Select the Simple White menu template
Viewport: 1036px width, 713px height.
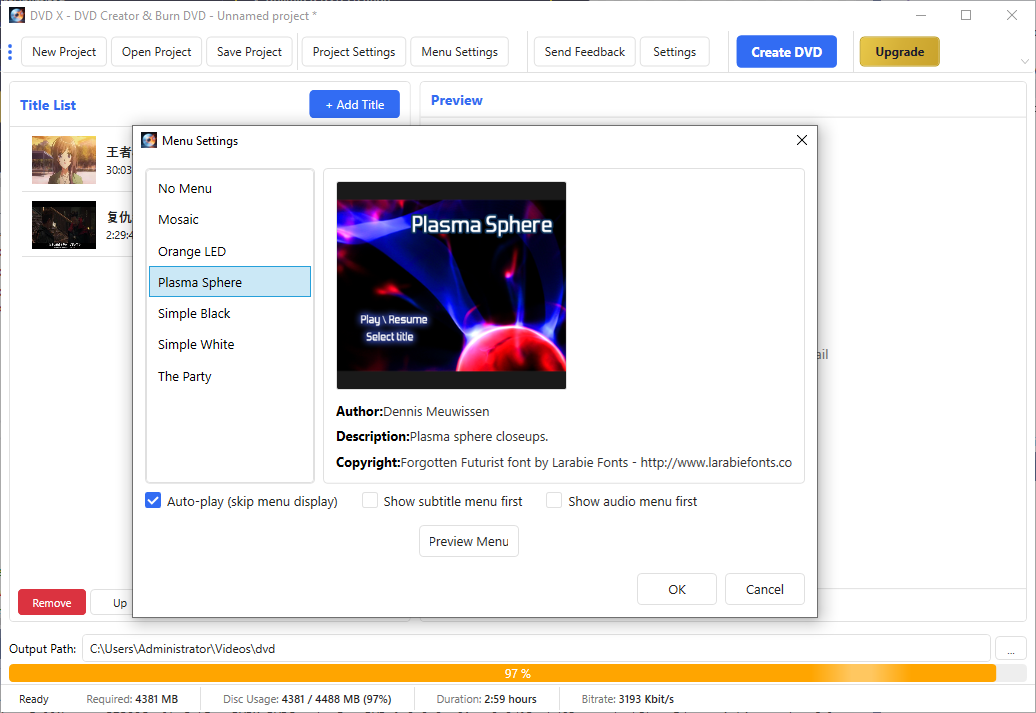click(230, 344)
